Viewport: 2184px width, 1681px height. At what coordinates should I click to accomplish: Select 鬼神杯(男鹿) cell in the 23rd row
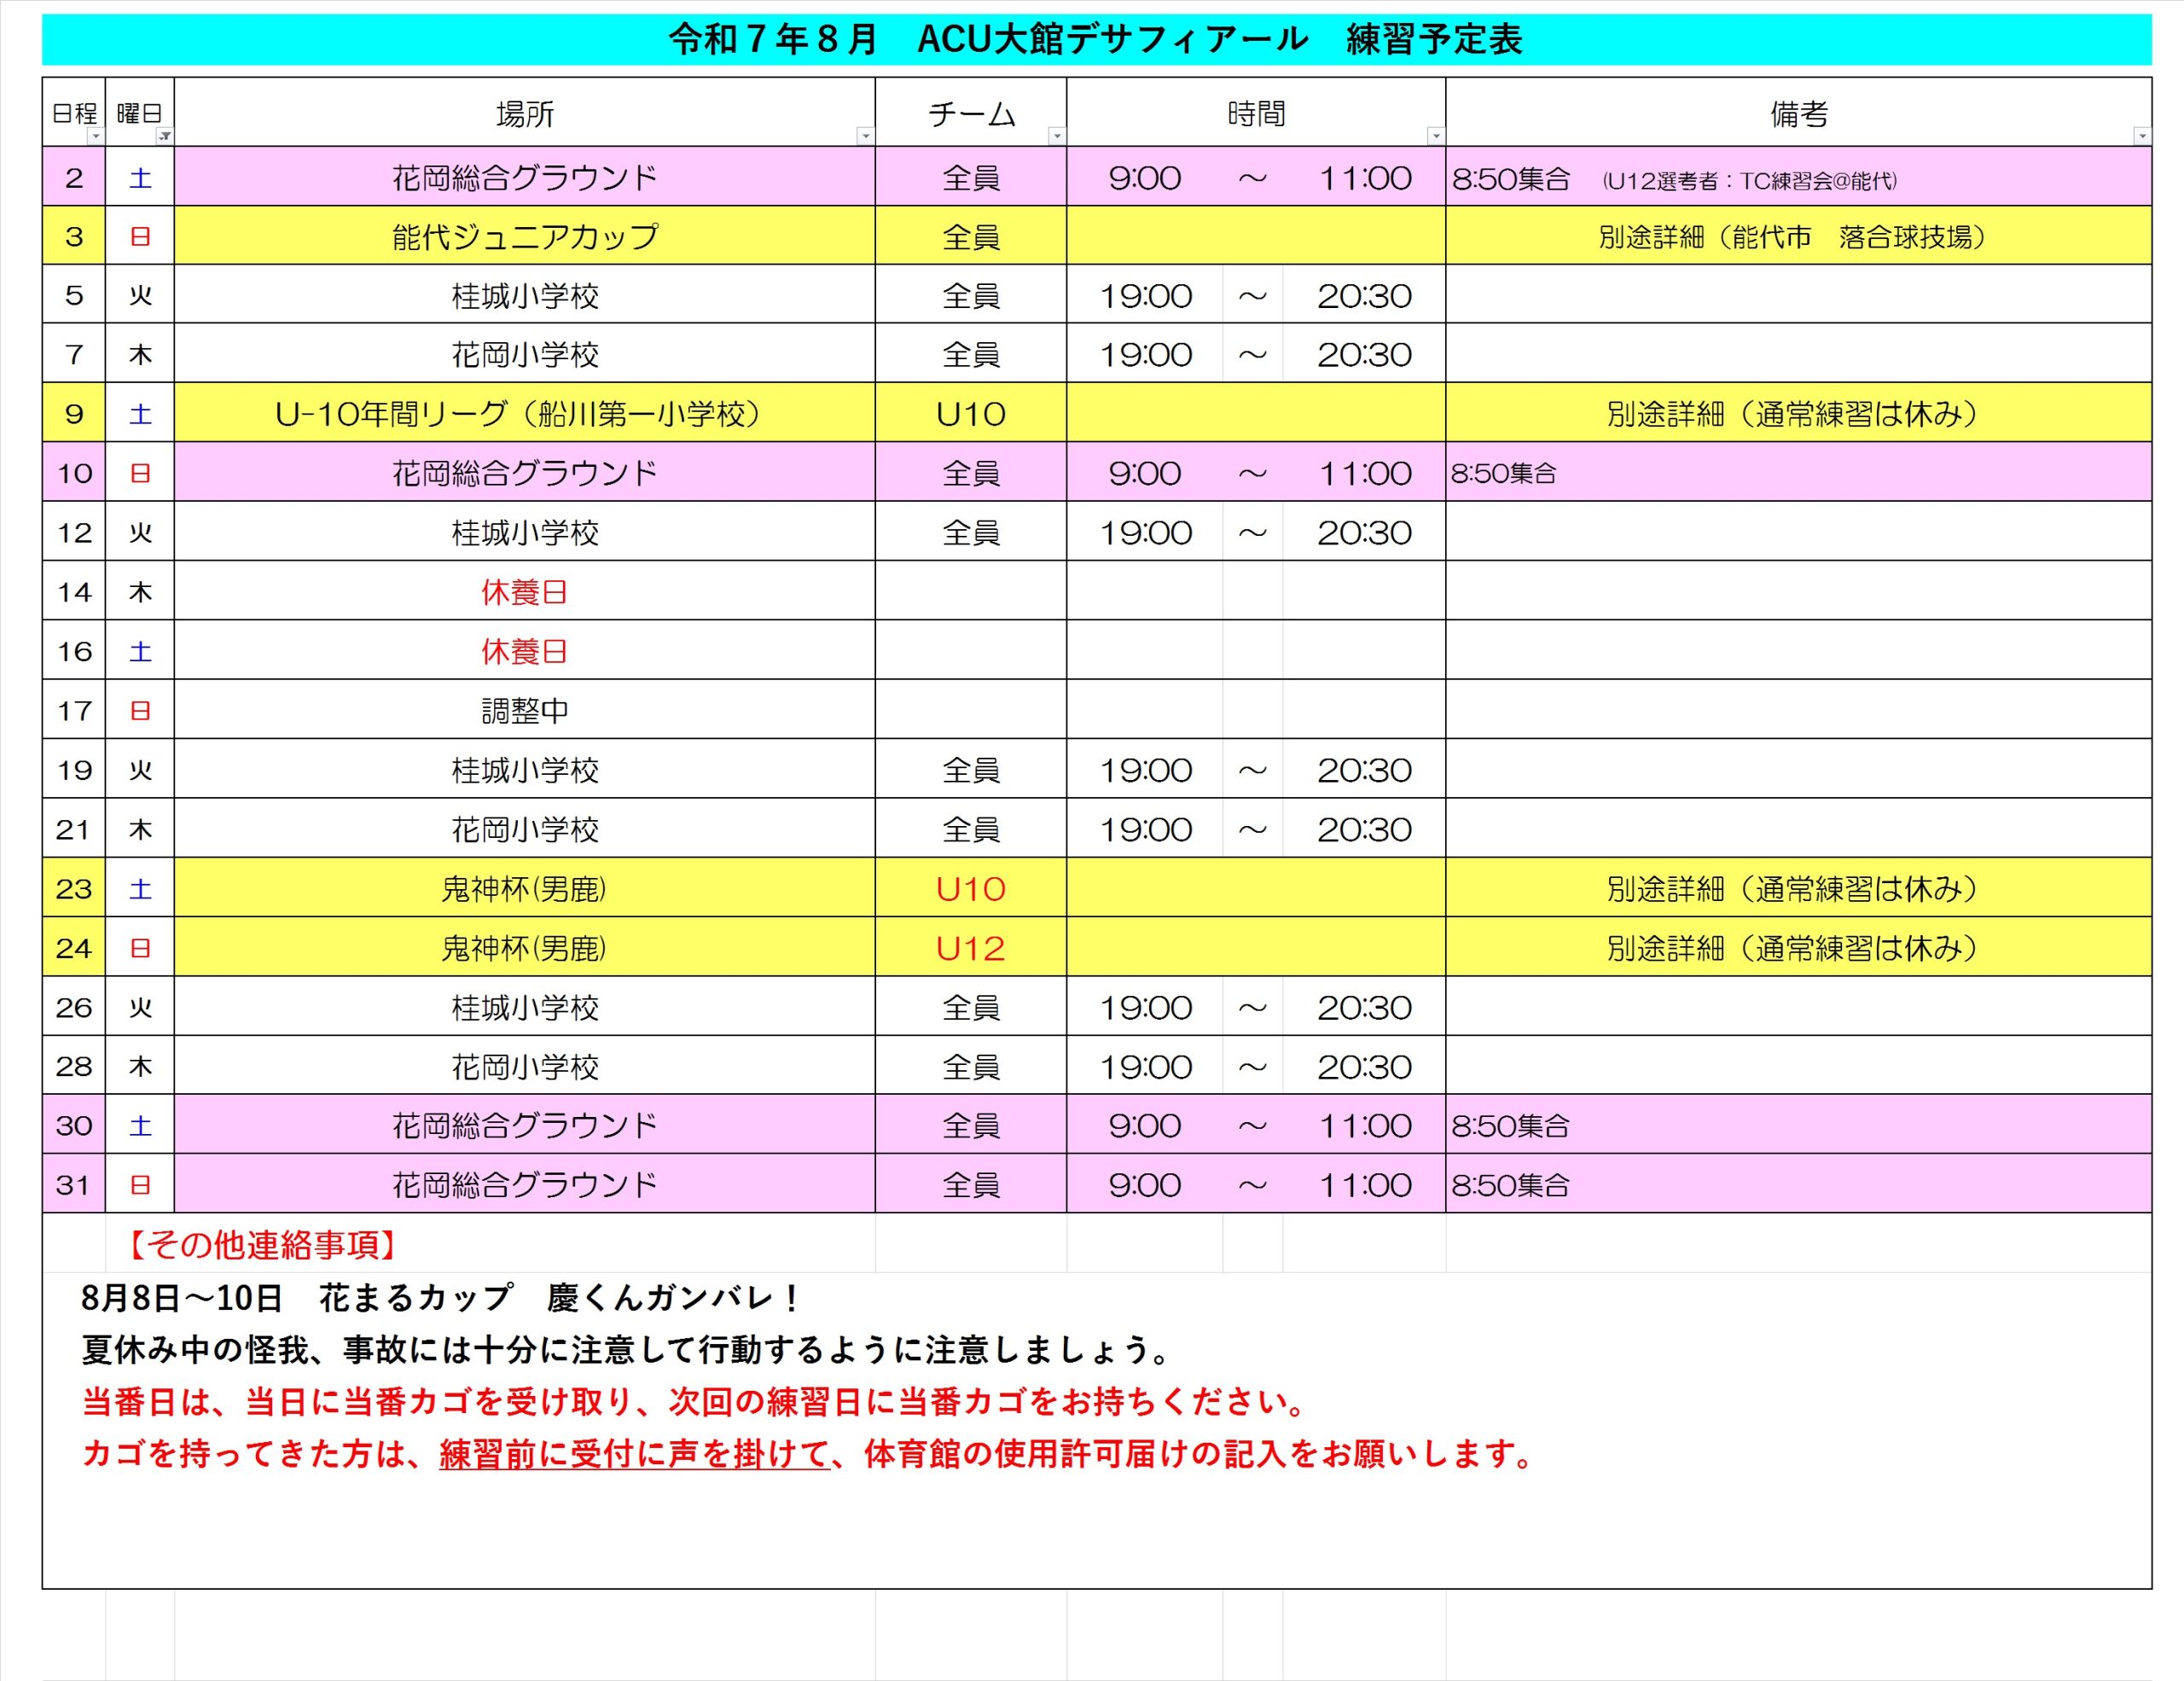(525, 888)
